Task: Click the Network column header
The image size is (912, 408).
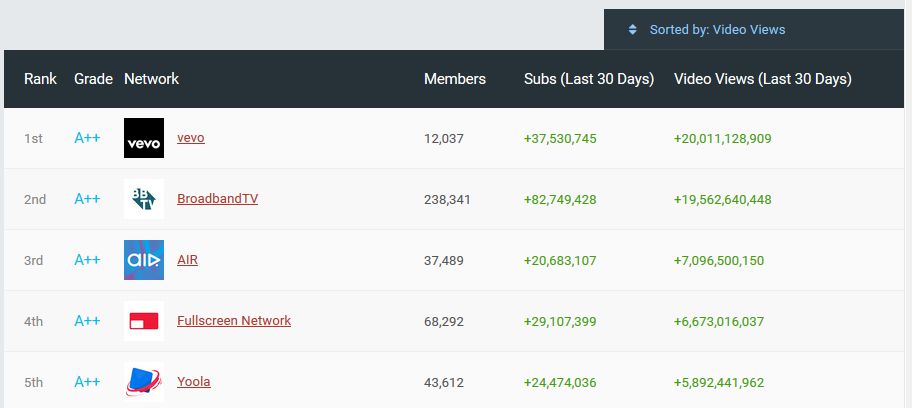Action: [151, 79]
